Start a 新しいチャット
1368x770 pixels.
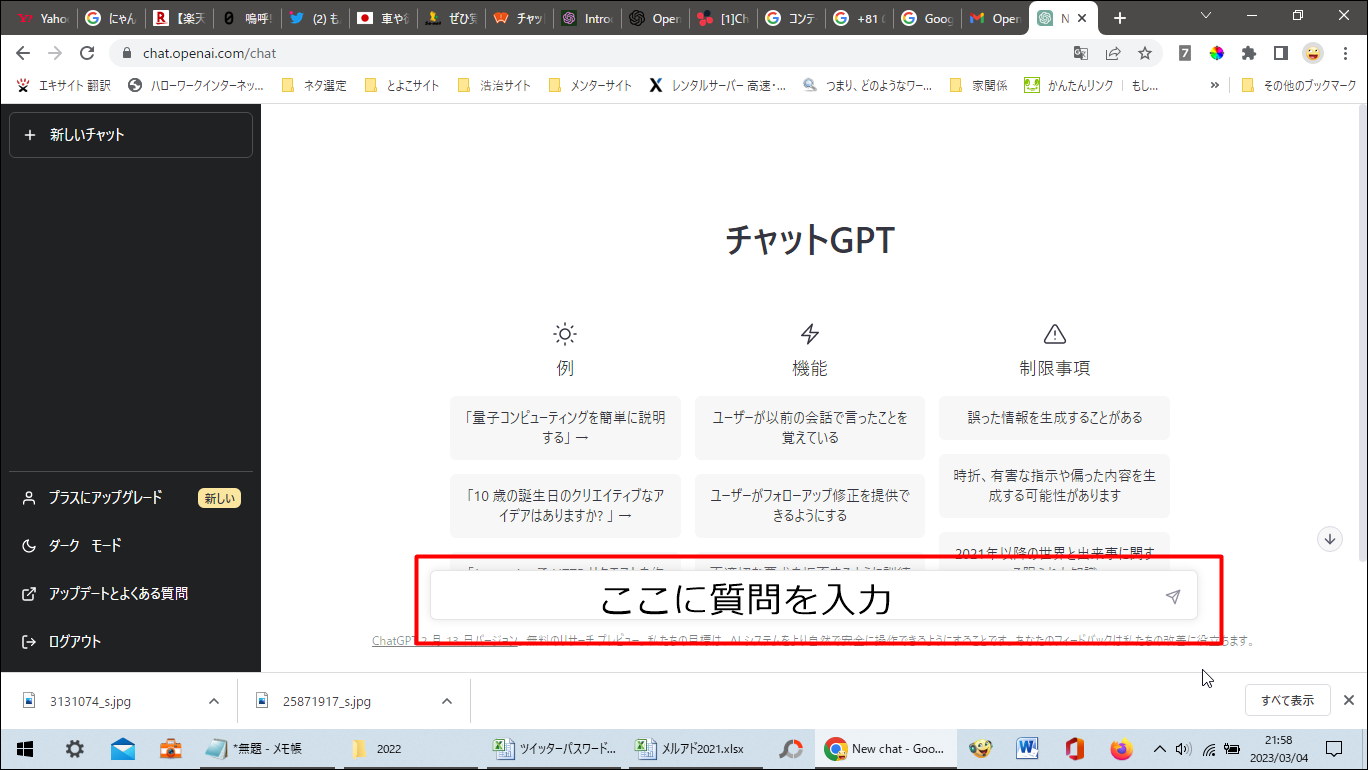tap(131, 135)
